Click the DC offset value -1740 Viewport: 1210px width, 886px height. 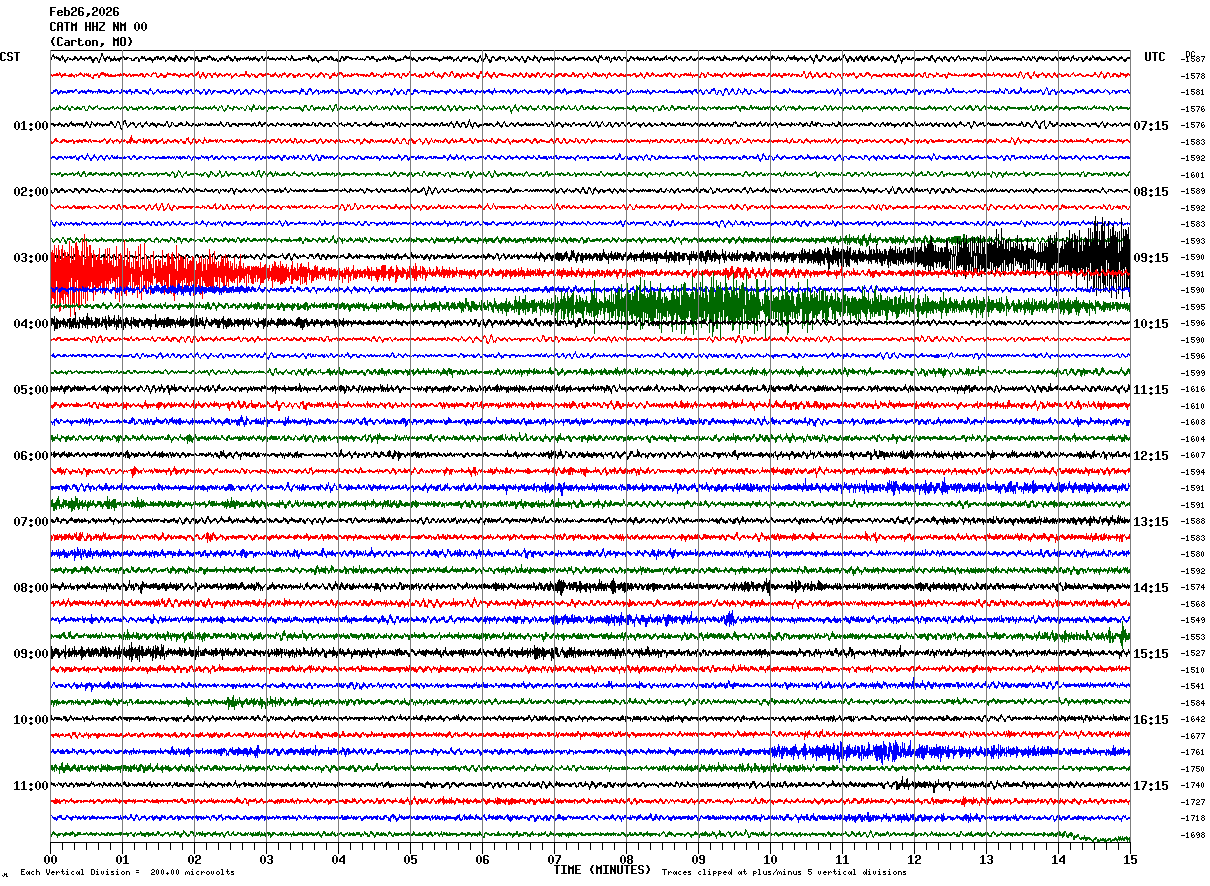[1194, 785]
